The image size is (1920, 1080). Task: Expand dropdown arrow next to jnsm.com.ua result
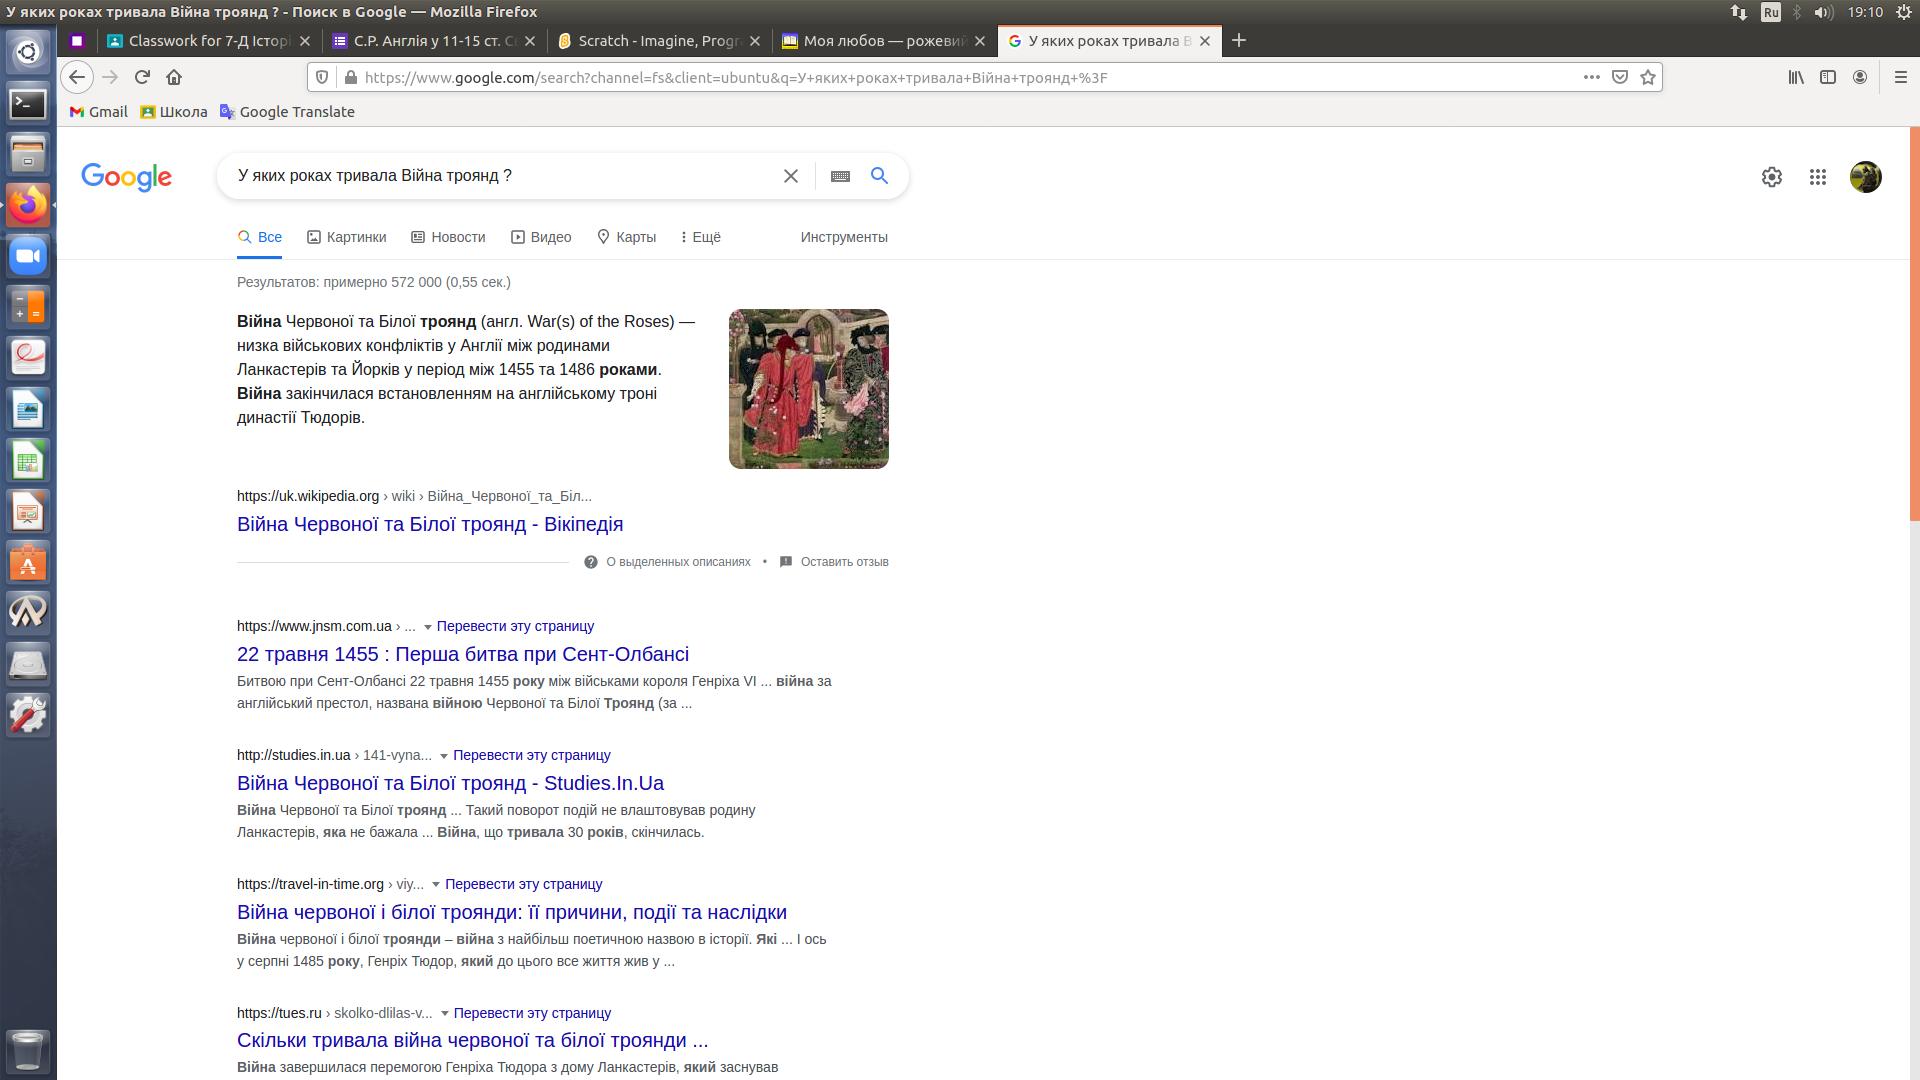[427, 627]
